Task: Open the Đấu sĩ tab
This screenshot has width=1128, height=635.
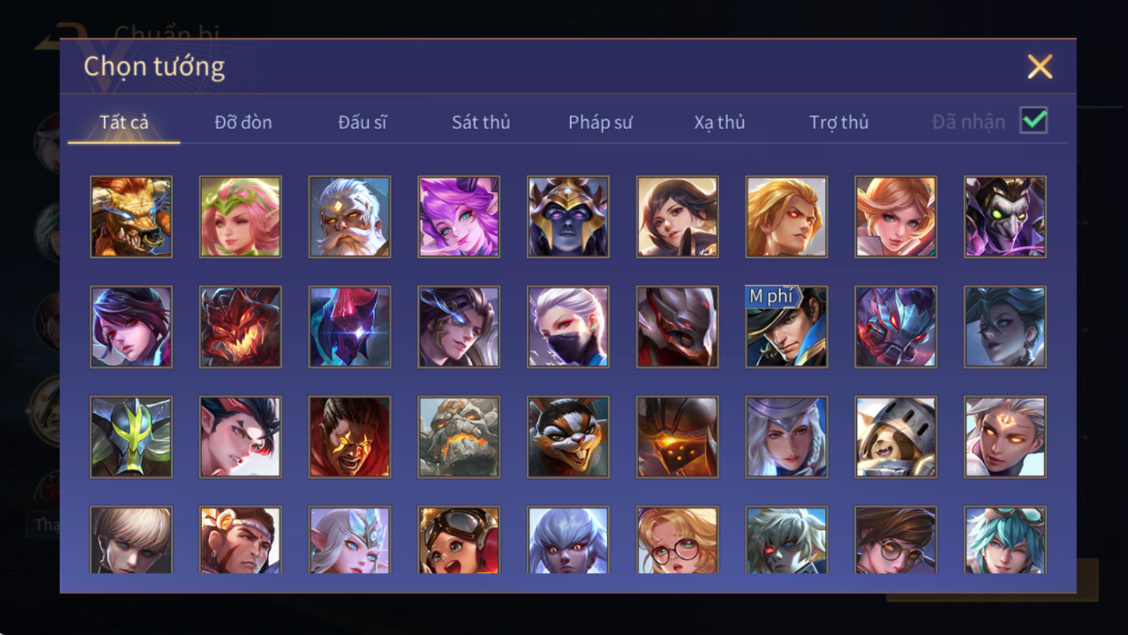Action: click(x=363, y=122)
